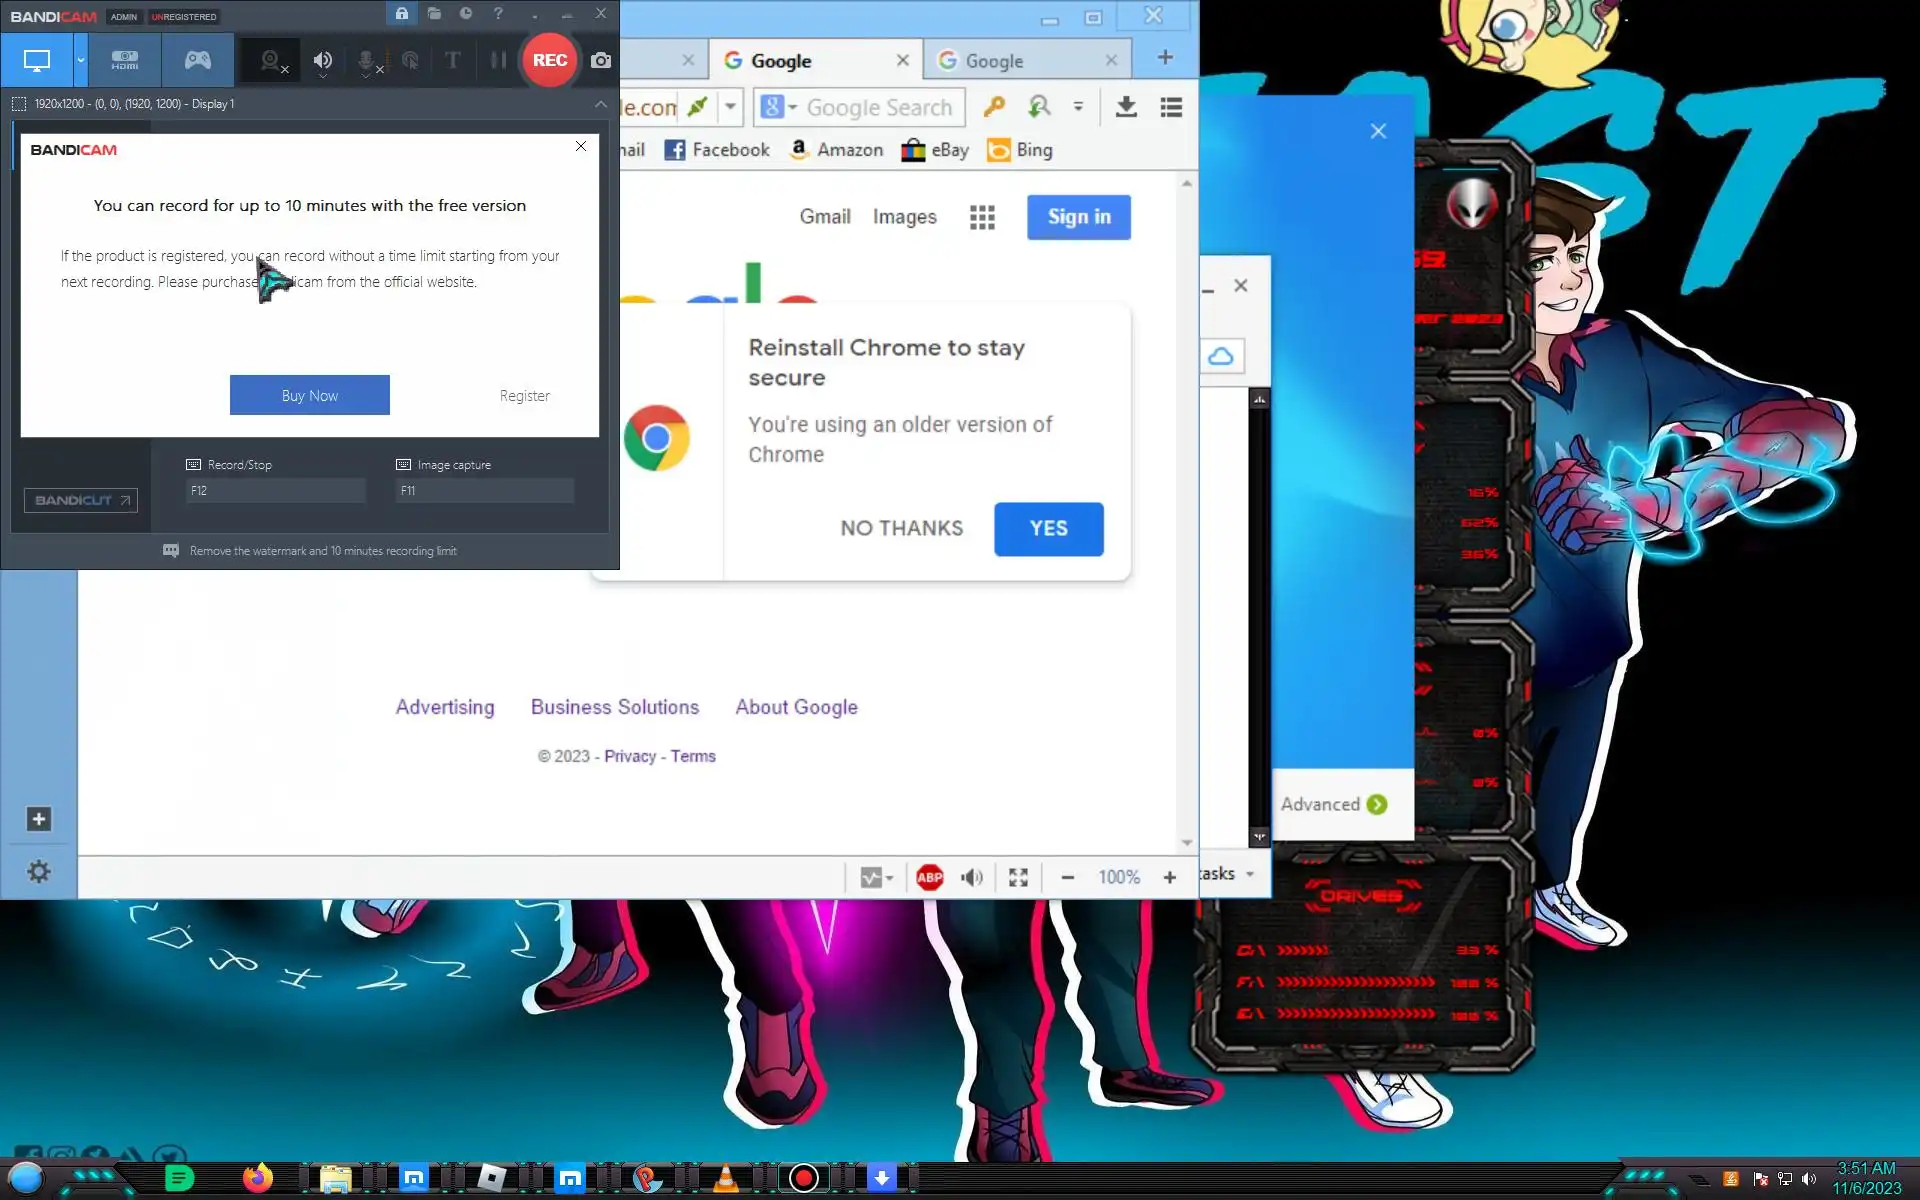1920x1200 pixels.
Task: Open Facebook bookmark in bookmarks bar
Action: tap(717, 150)
